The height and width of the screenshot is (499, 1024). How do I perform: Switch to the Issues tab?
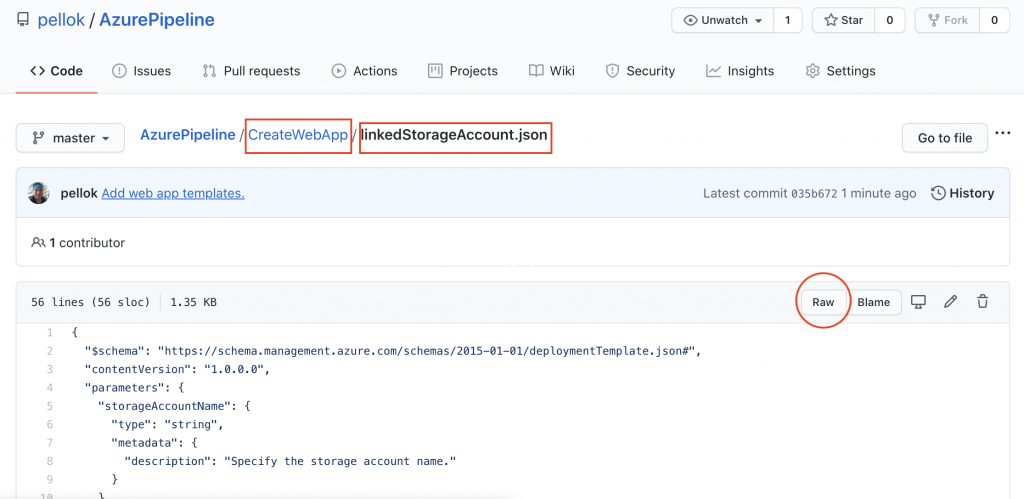pyautogui.click(x=141, y=71)
